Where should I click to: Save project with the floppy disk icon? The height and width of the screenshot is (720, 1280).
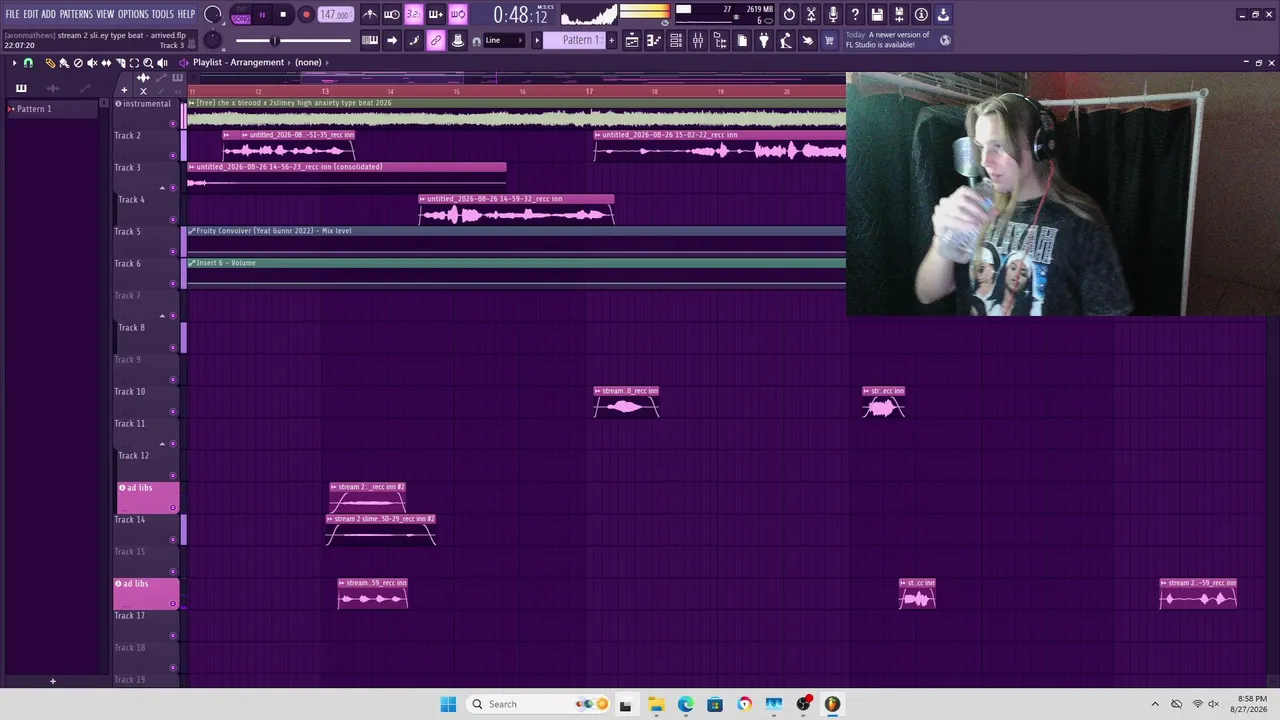coord(877,14)
